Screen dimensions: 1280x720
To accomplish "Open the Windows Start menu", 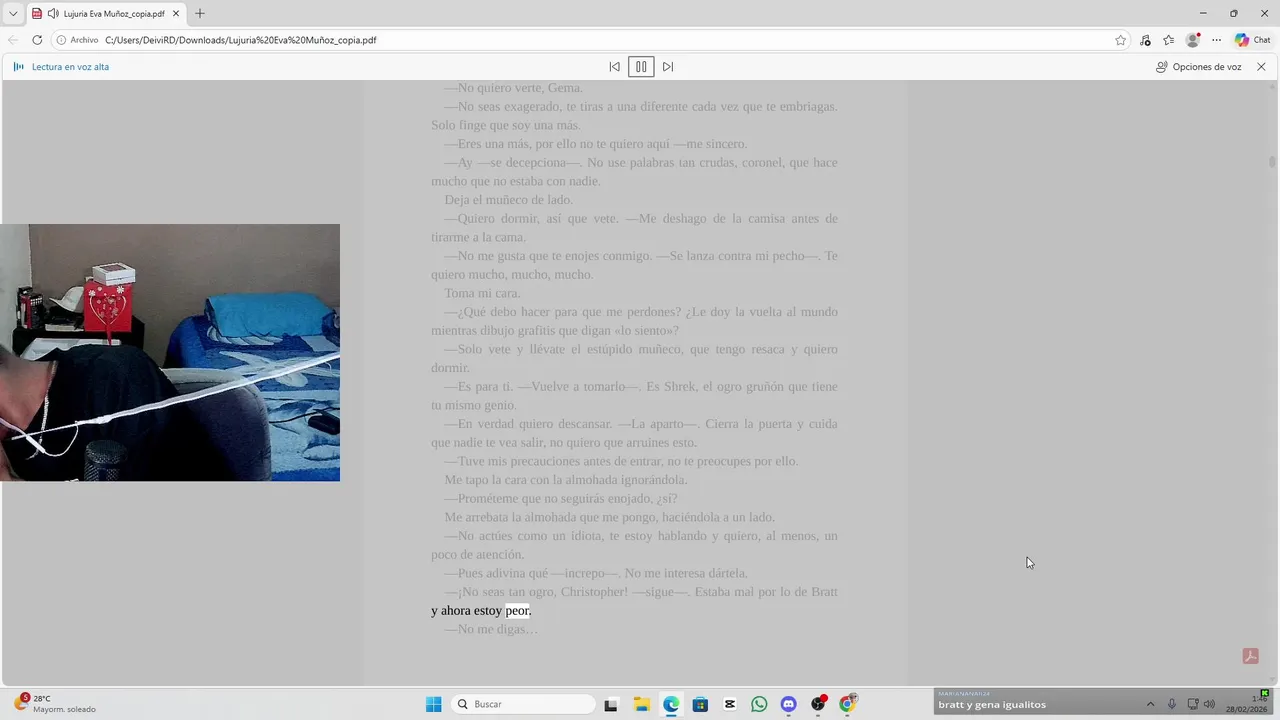I will tap(433, 704).
